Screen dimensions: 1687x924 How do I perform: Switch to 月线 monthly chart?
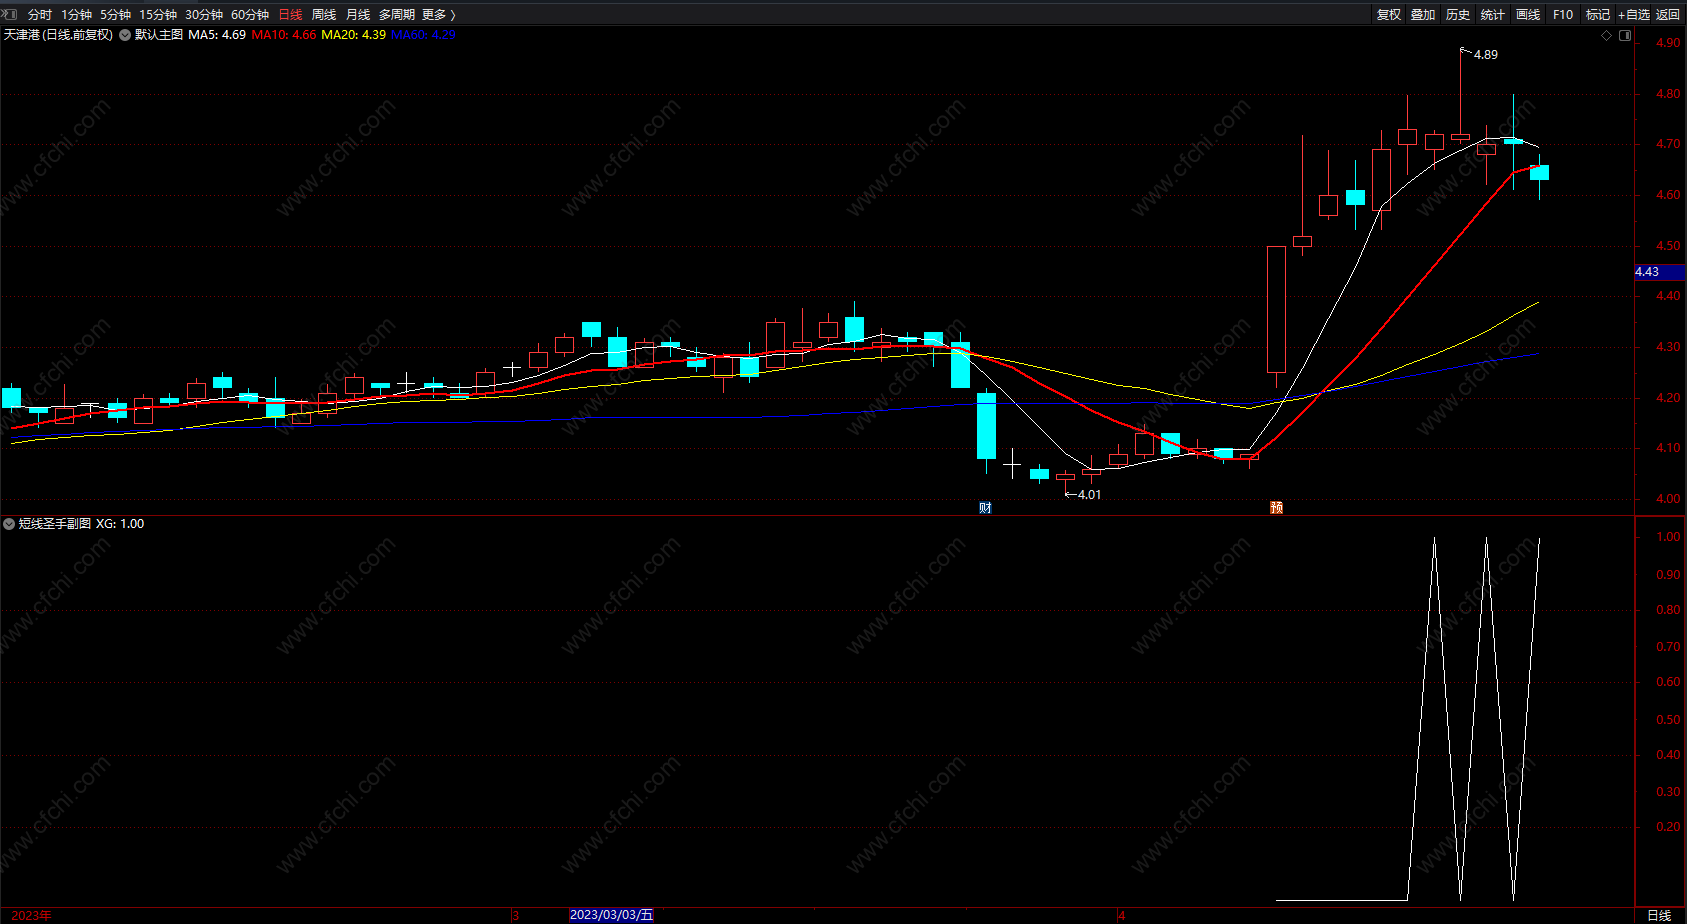pos(358,15)
